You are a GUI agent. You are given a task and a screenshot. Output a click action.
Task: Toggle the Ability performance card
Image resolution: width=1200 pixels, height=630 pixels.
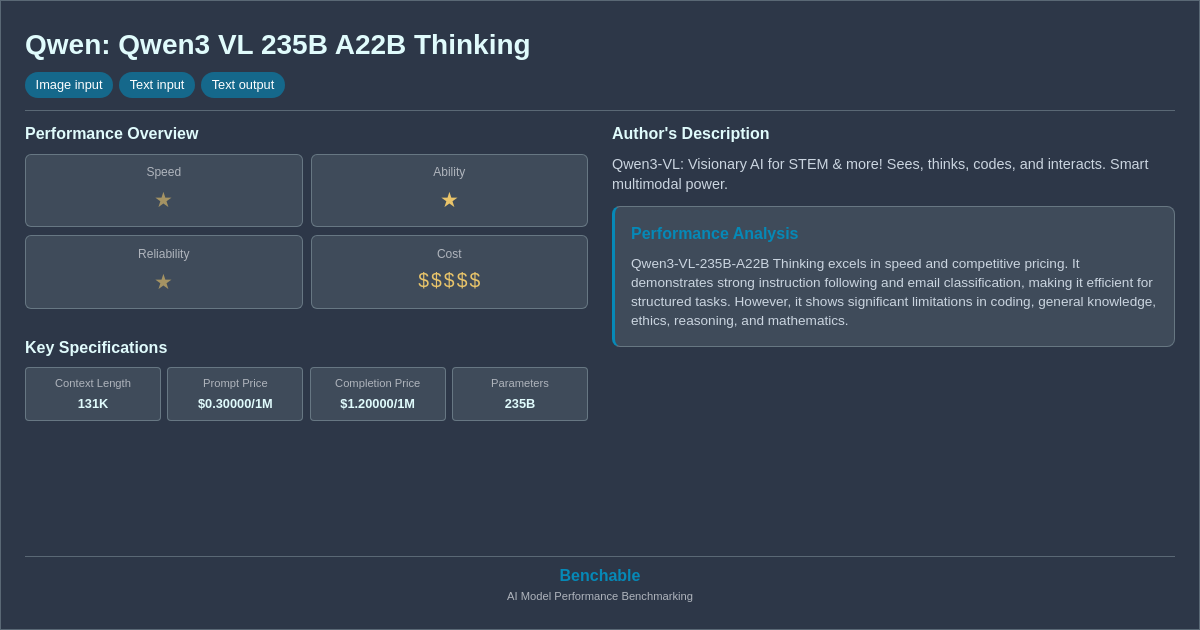click(x=449, y=190)
